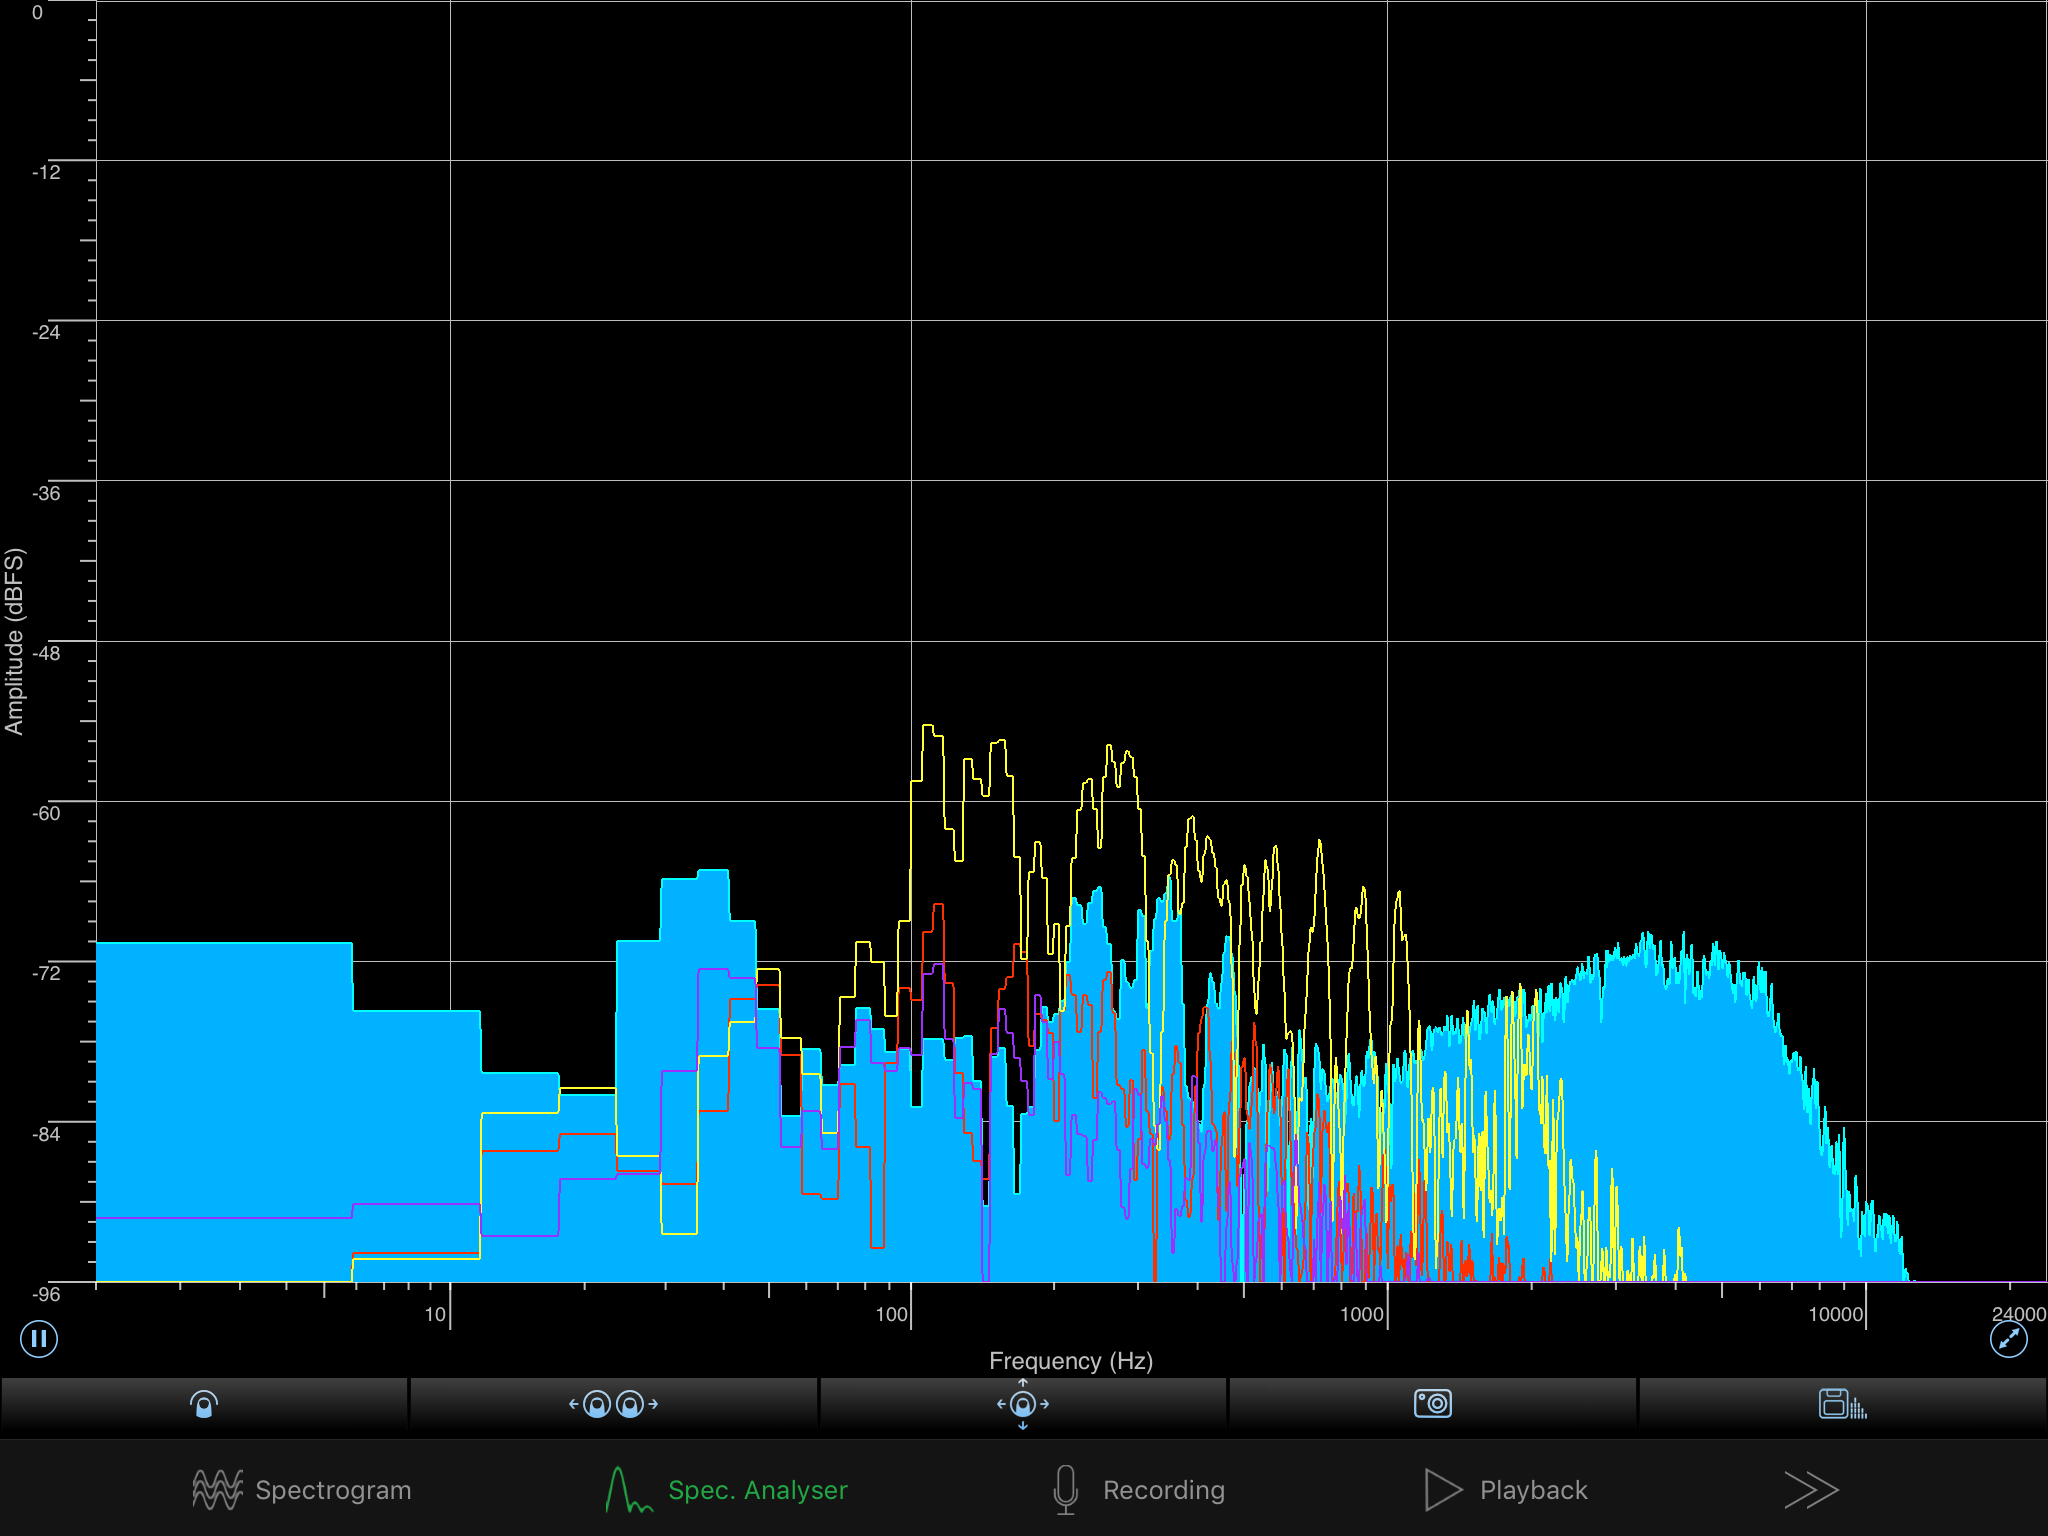Click the 10 Hz frequency tick label
This screenshot has width=2048, height=1536.
pos(435,1314)
